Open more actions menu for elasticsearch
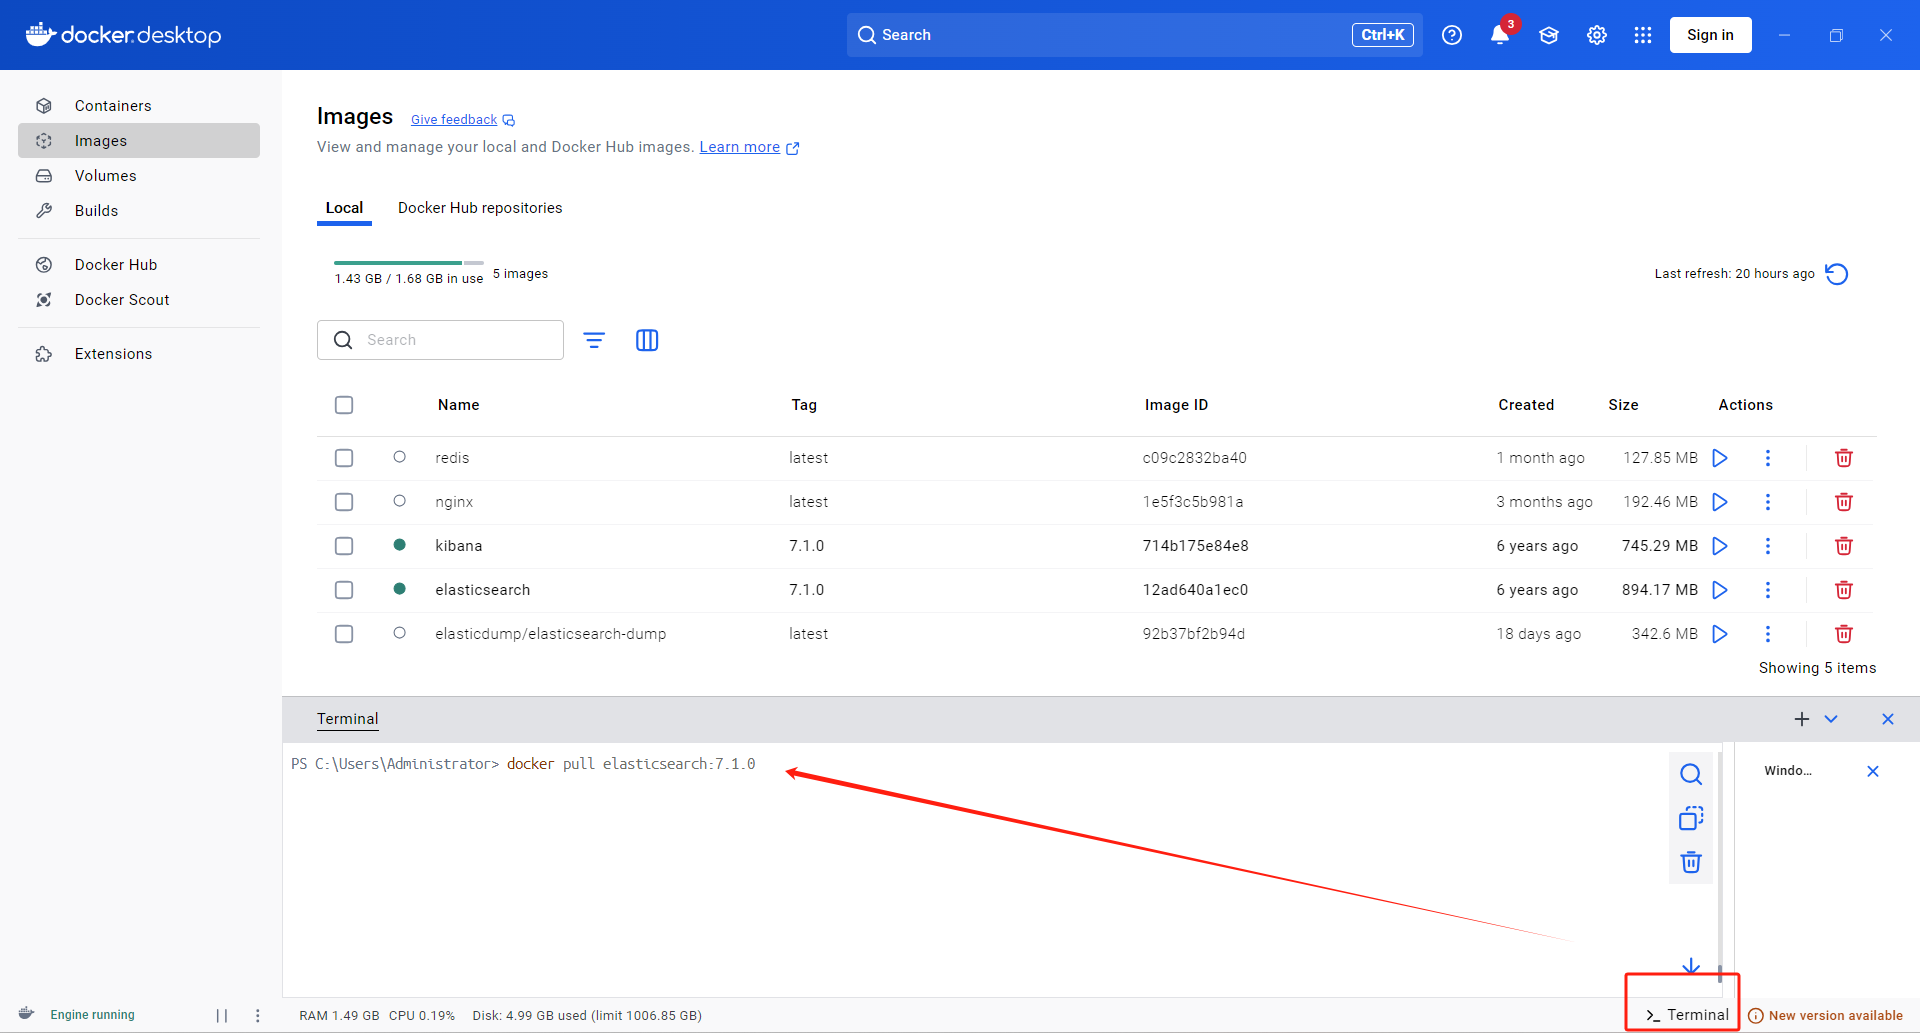Viewport: 1920px width, 1033px height. [x=1768, y=590]
